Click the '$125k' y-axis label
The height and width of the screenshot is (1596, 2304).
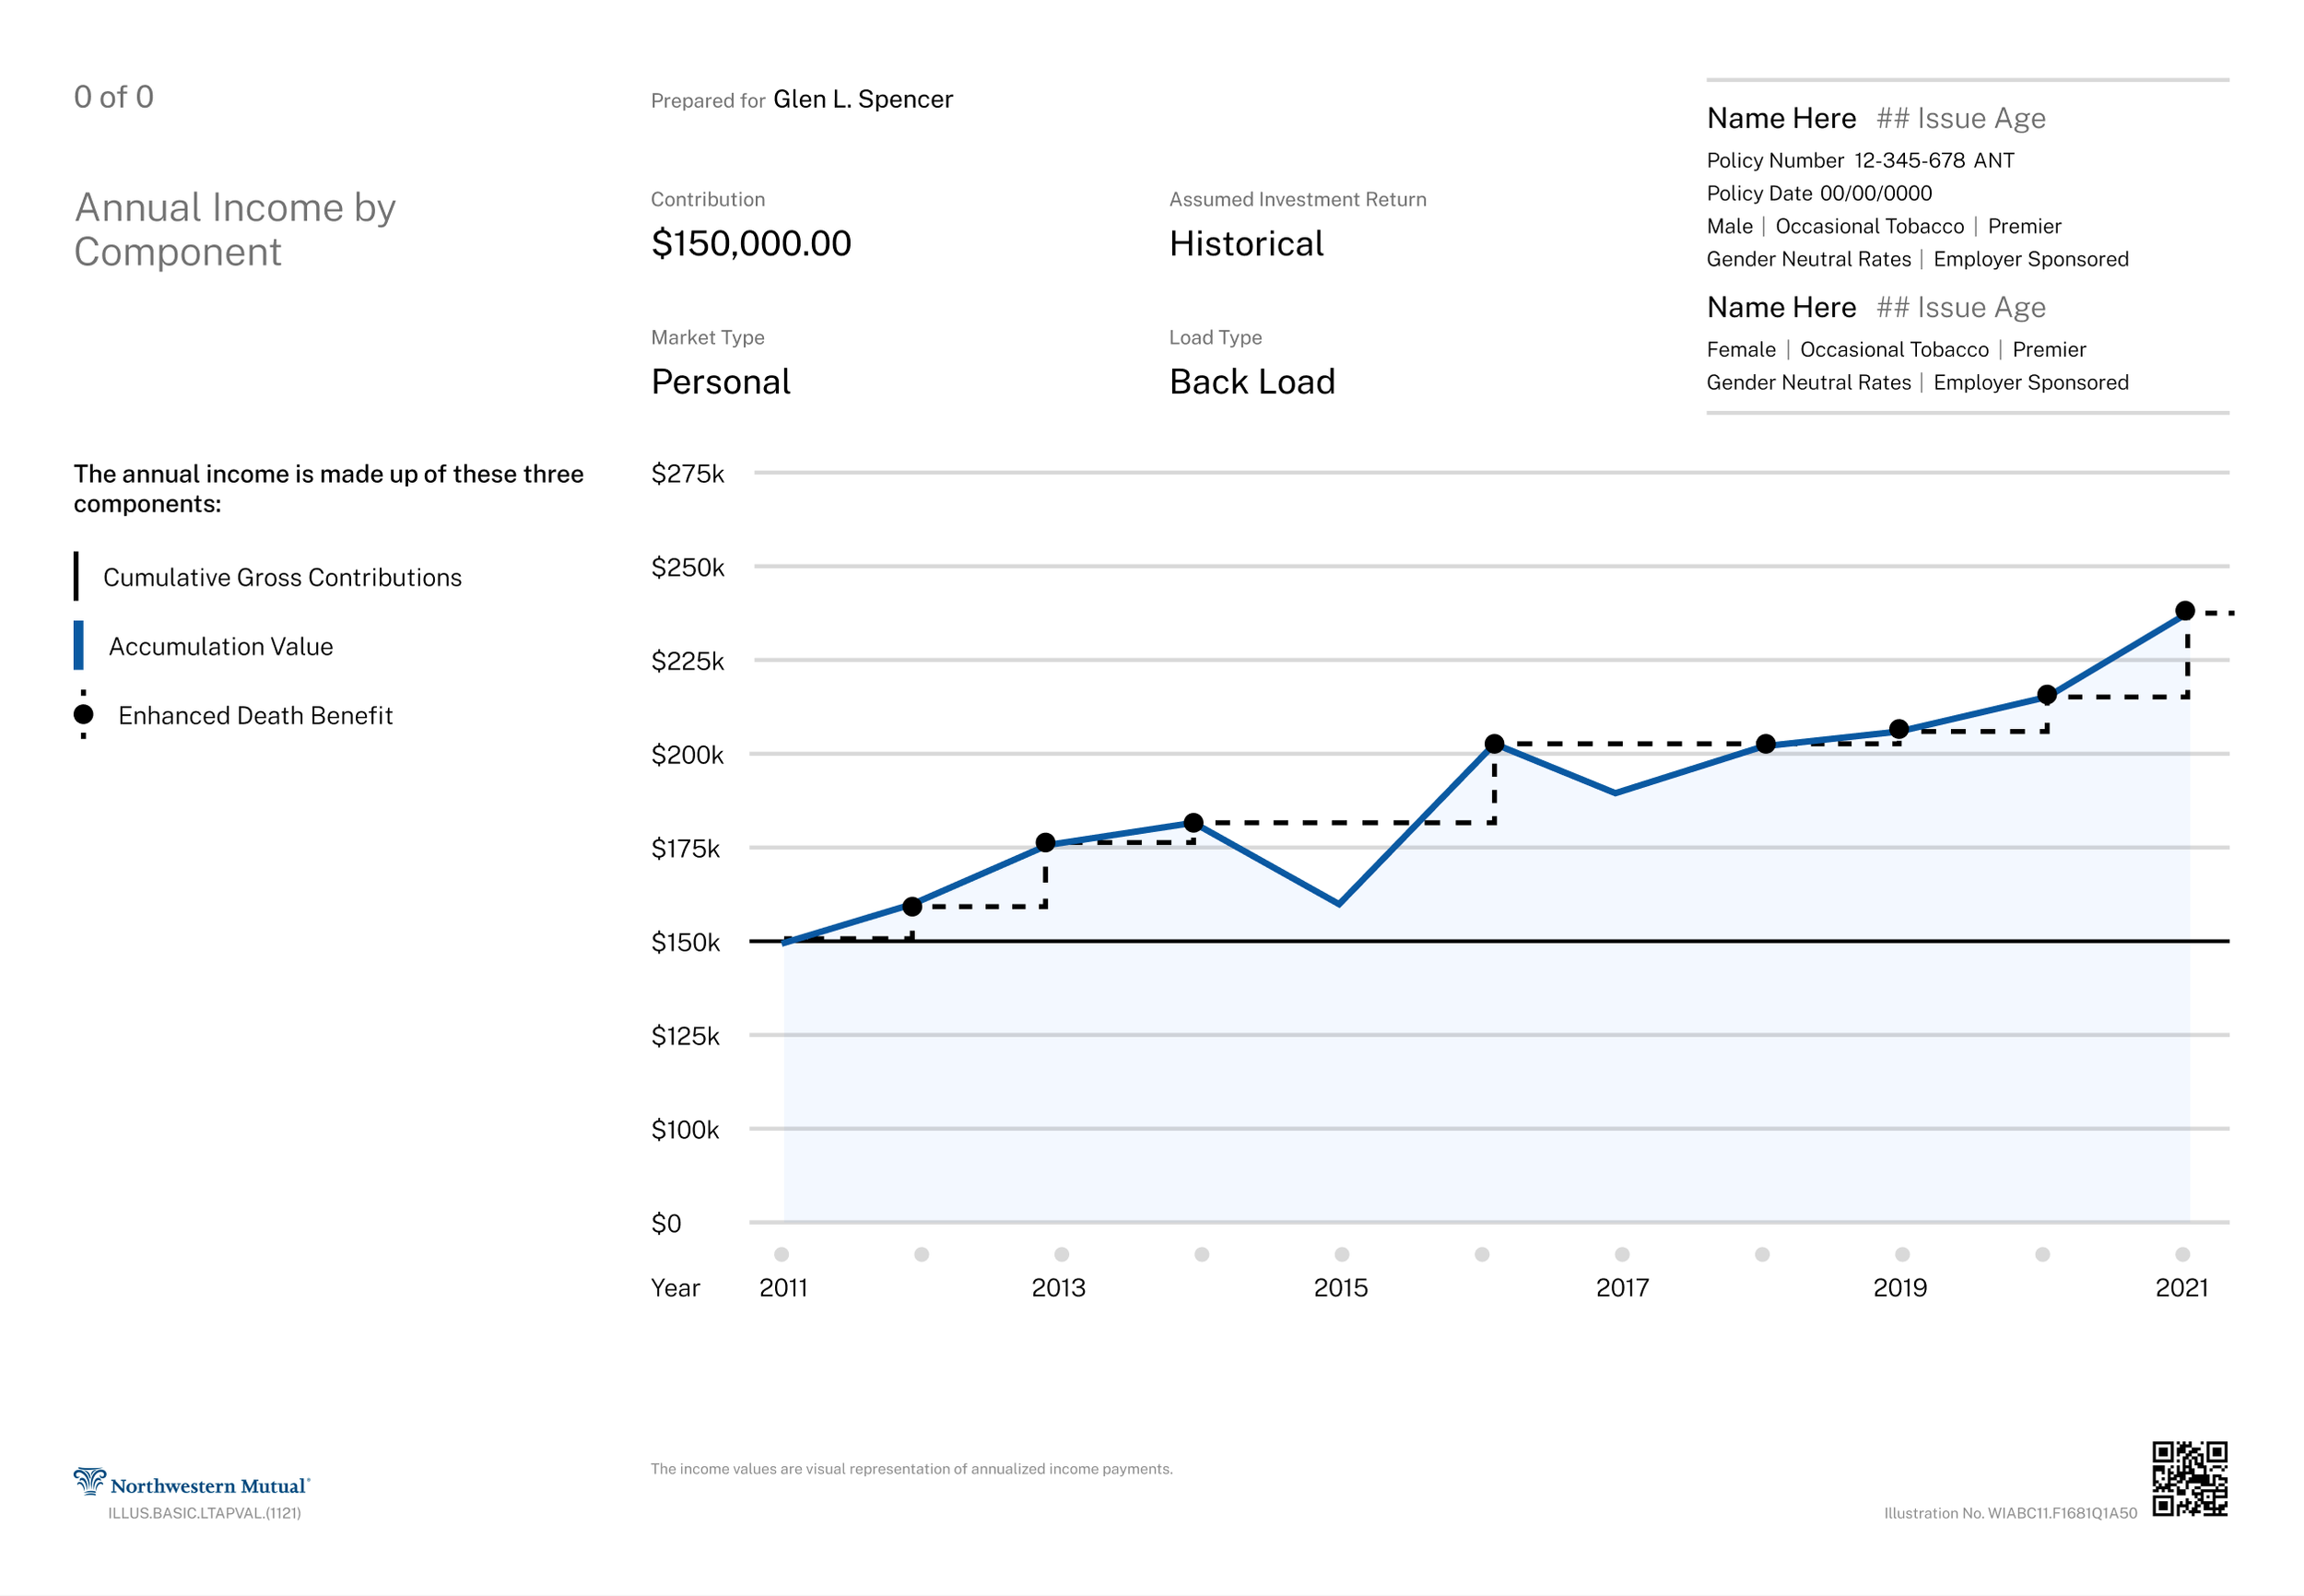[686, 1035]
